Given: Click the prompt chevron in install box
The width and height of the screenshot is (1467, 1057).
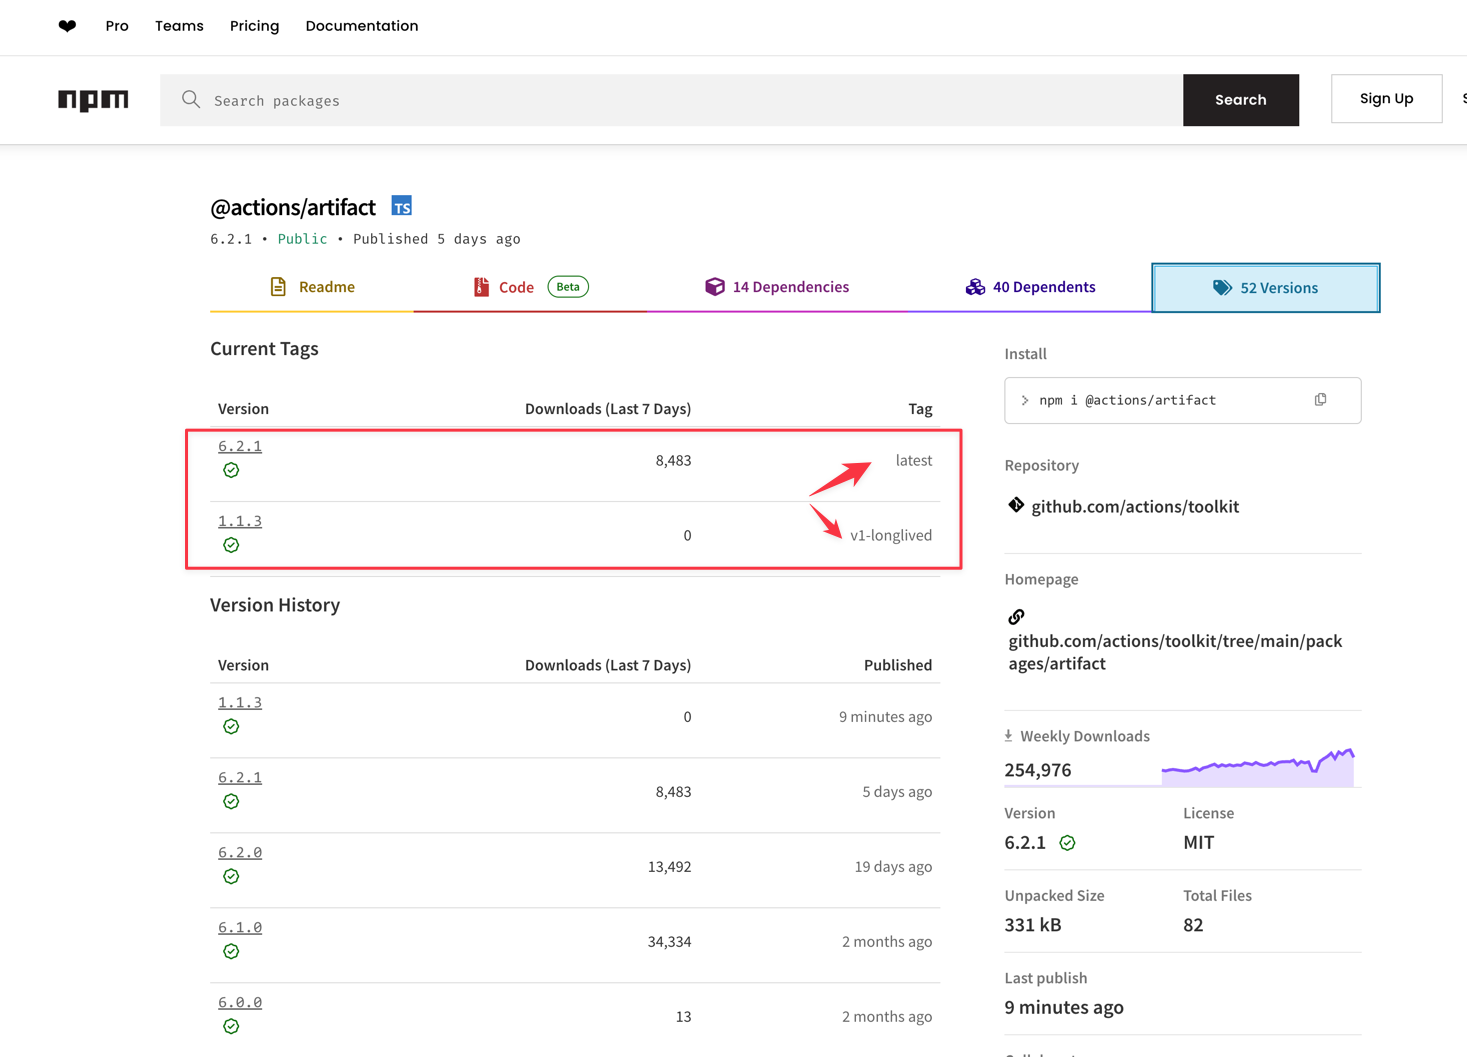Looking at the screenshot, I should [x=1025, y=400].
